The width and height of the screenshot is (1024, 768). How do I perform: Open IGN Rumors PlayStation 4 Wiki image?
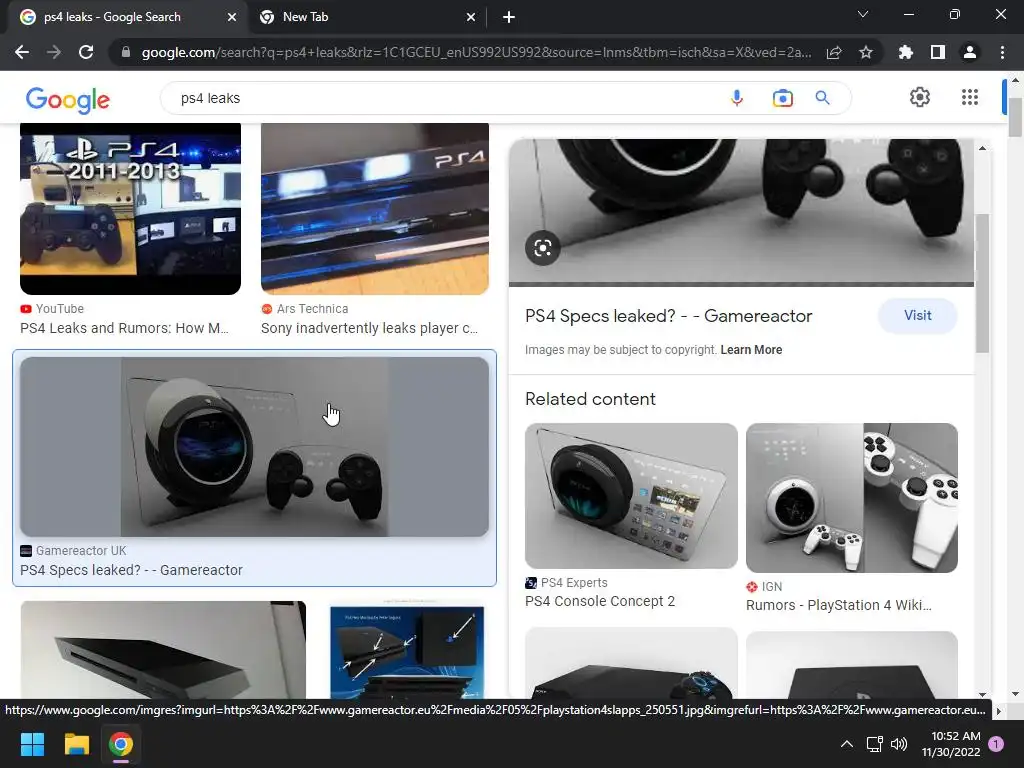852,498
